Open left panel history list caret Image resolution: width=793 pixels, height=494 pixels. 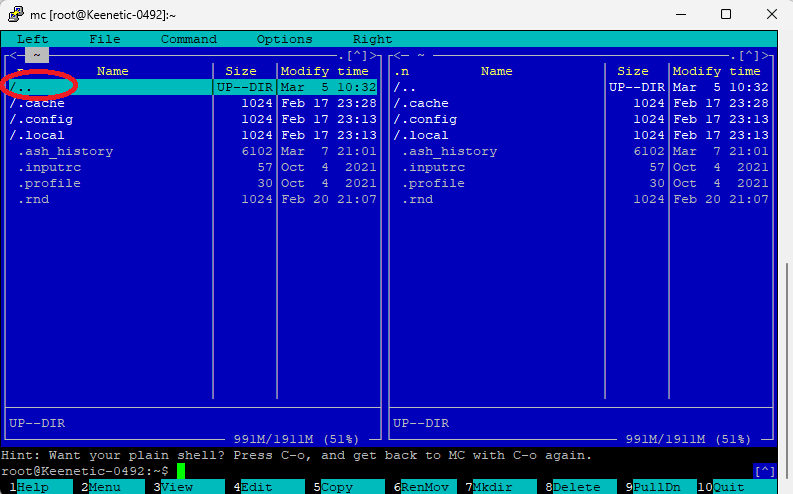tap(357, 55)
